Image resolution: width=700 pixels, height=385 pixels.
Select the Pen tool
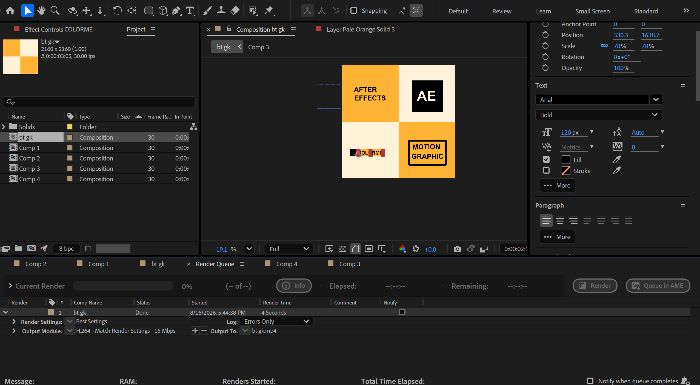[177, 10]
